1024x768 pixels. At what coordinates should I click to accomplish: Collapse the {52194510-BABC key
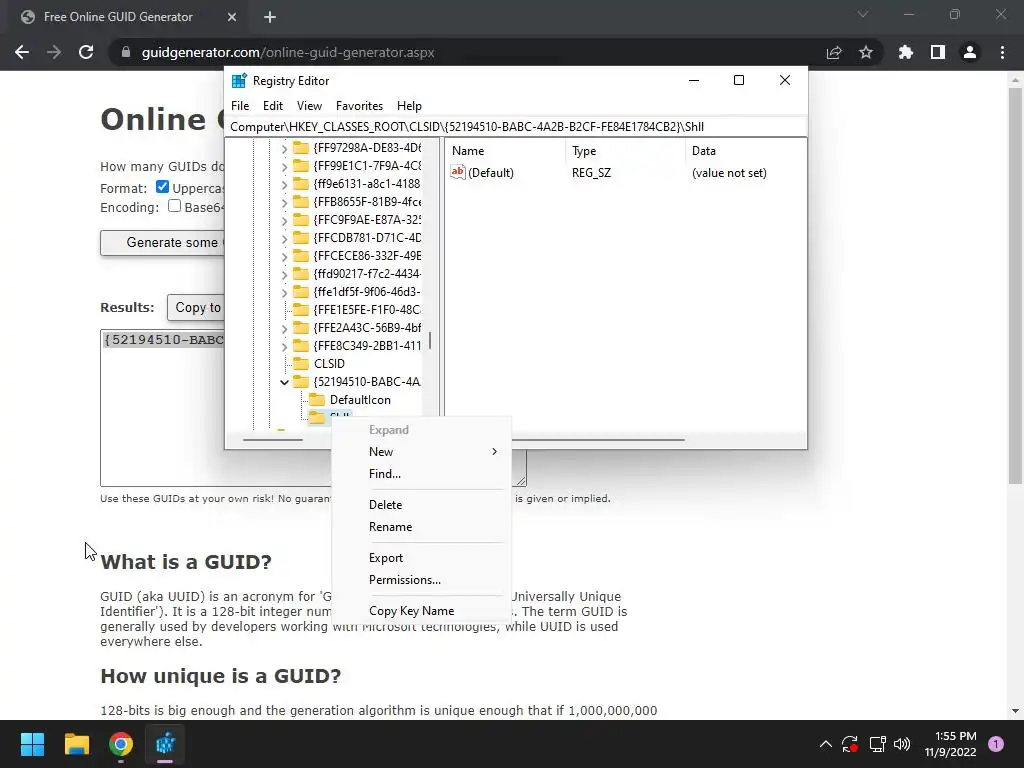[284, 382]
